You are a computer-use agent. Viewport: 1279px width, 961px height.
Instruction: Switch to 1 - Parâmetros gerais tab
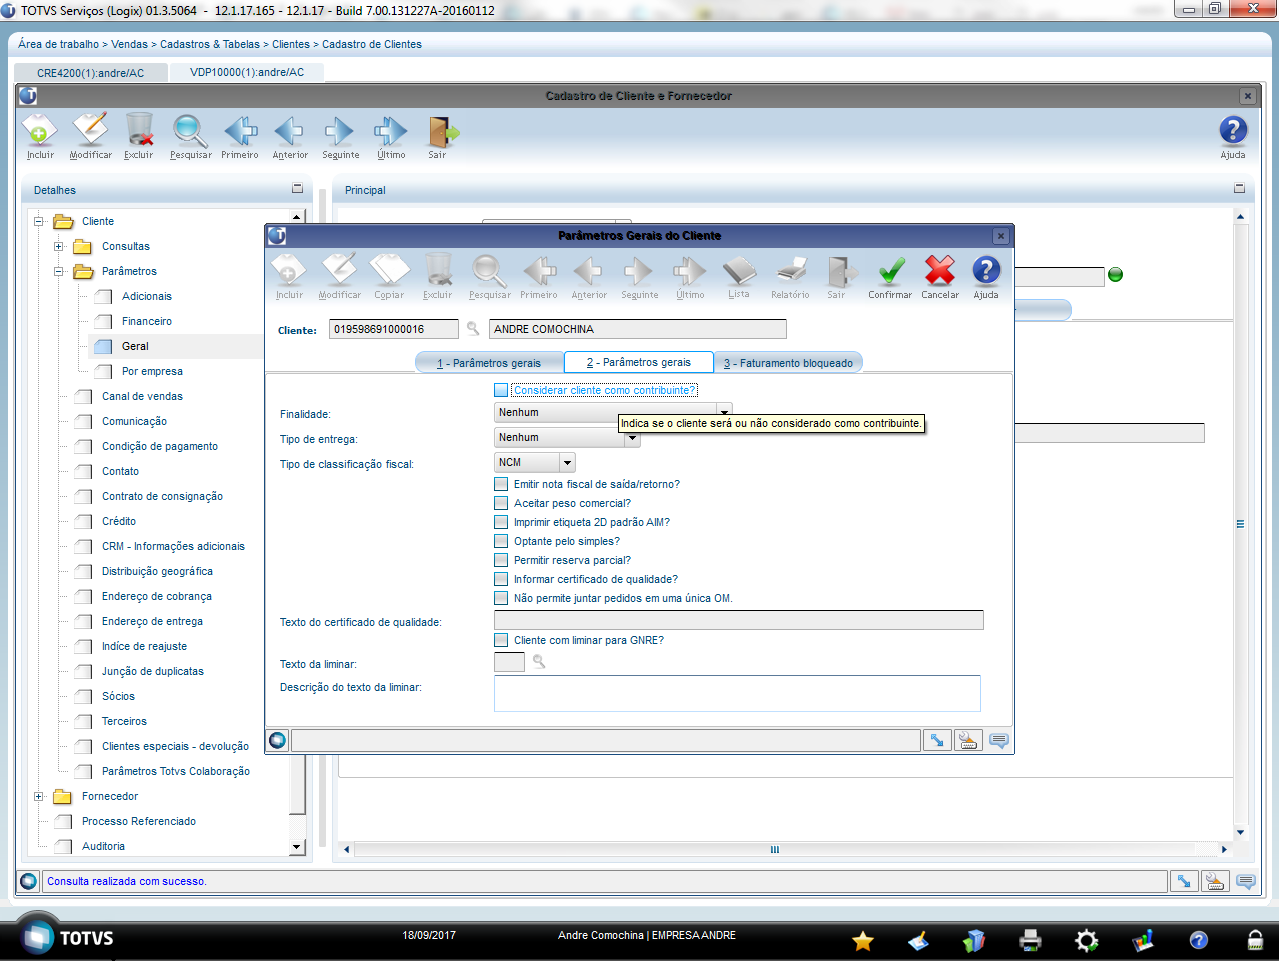[x=489, y=363]
